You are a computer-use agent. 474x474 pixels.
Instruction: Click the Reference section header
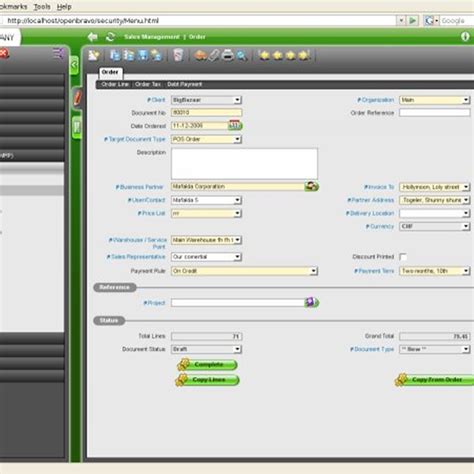tap(115, 287)
